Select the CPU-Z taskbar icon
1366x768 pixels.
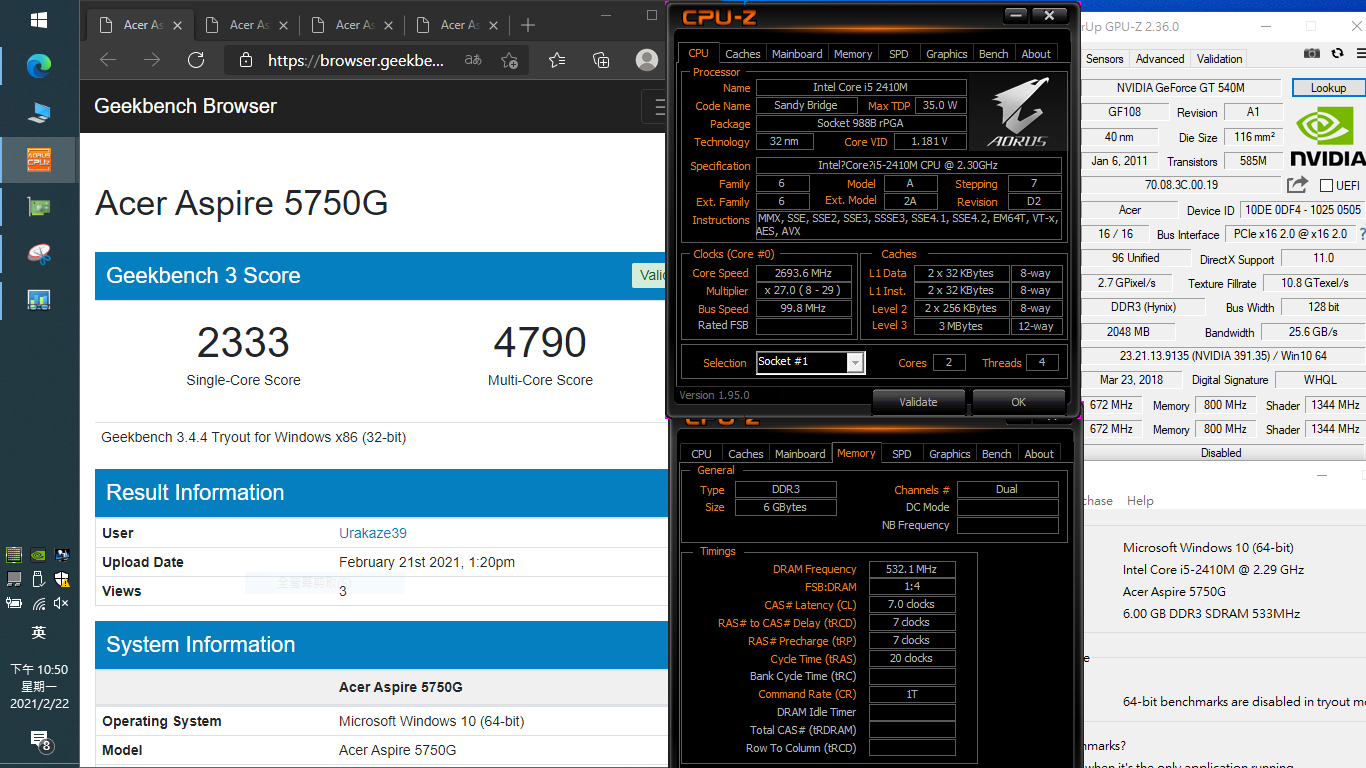pyautogui.click(x=39, y=160)
